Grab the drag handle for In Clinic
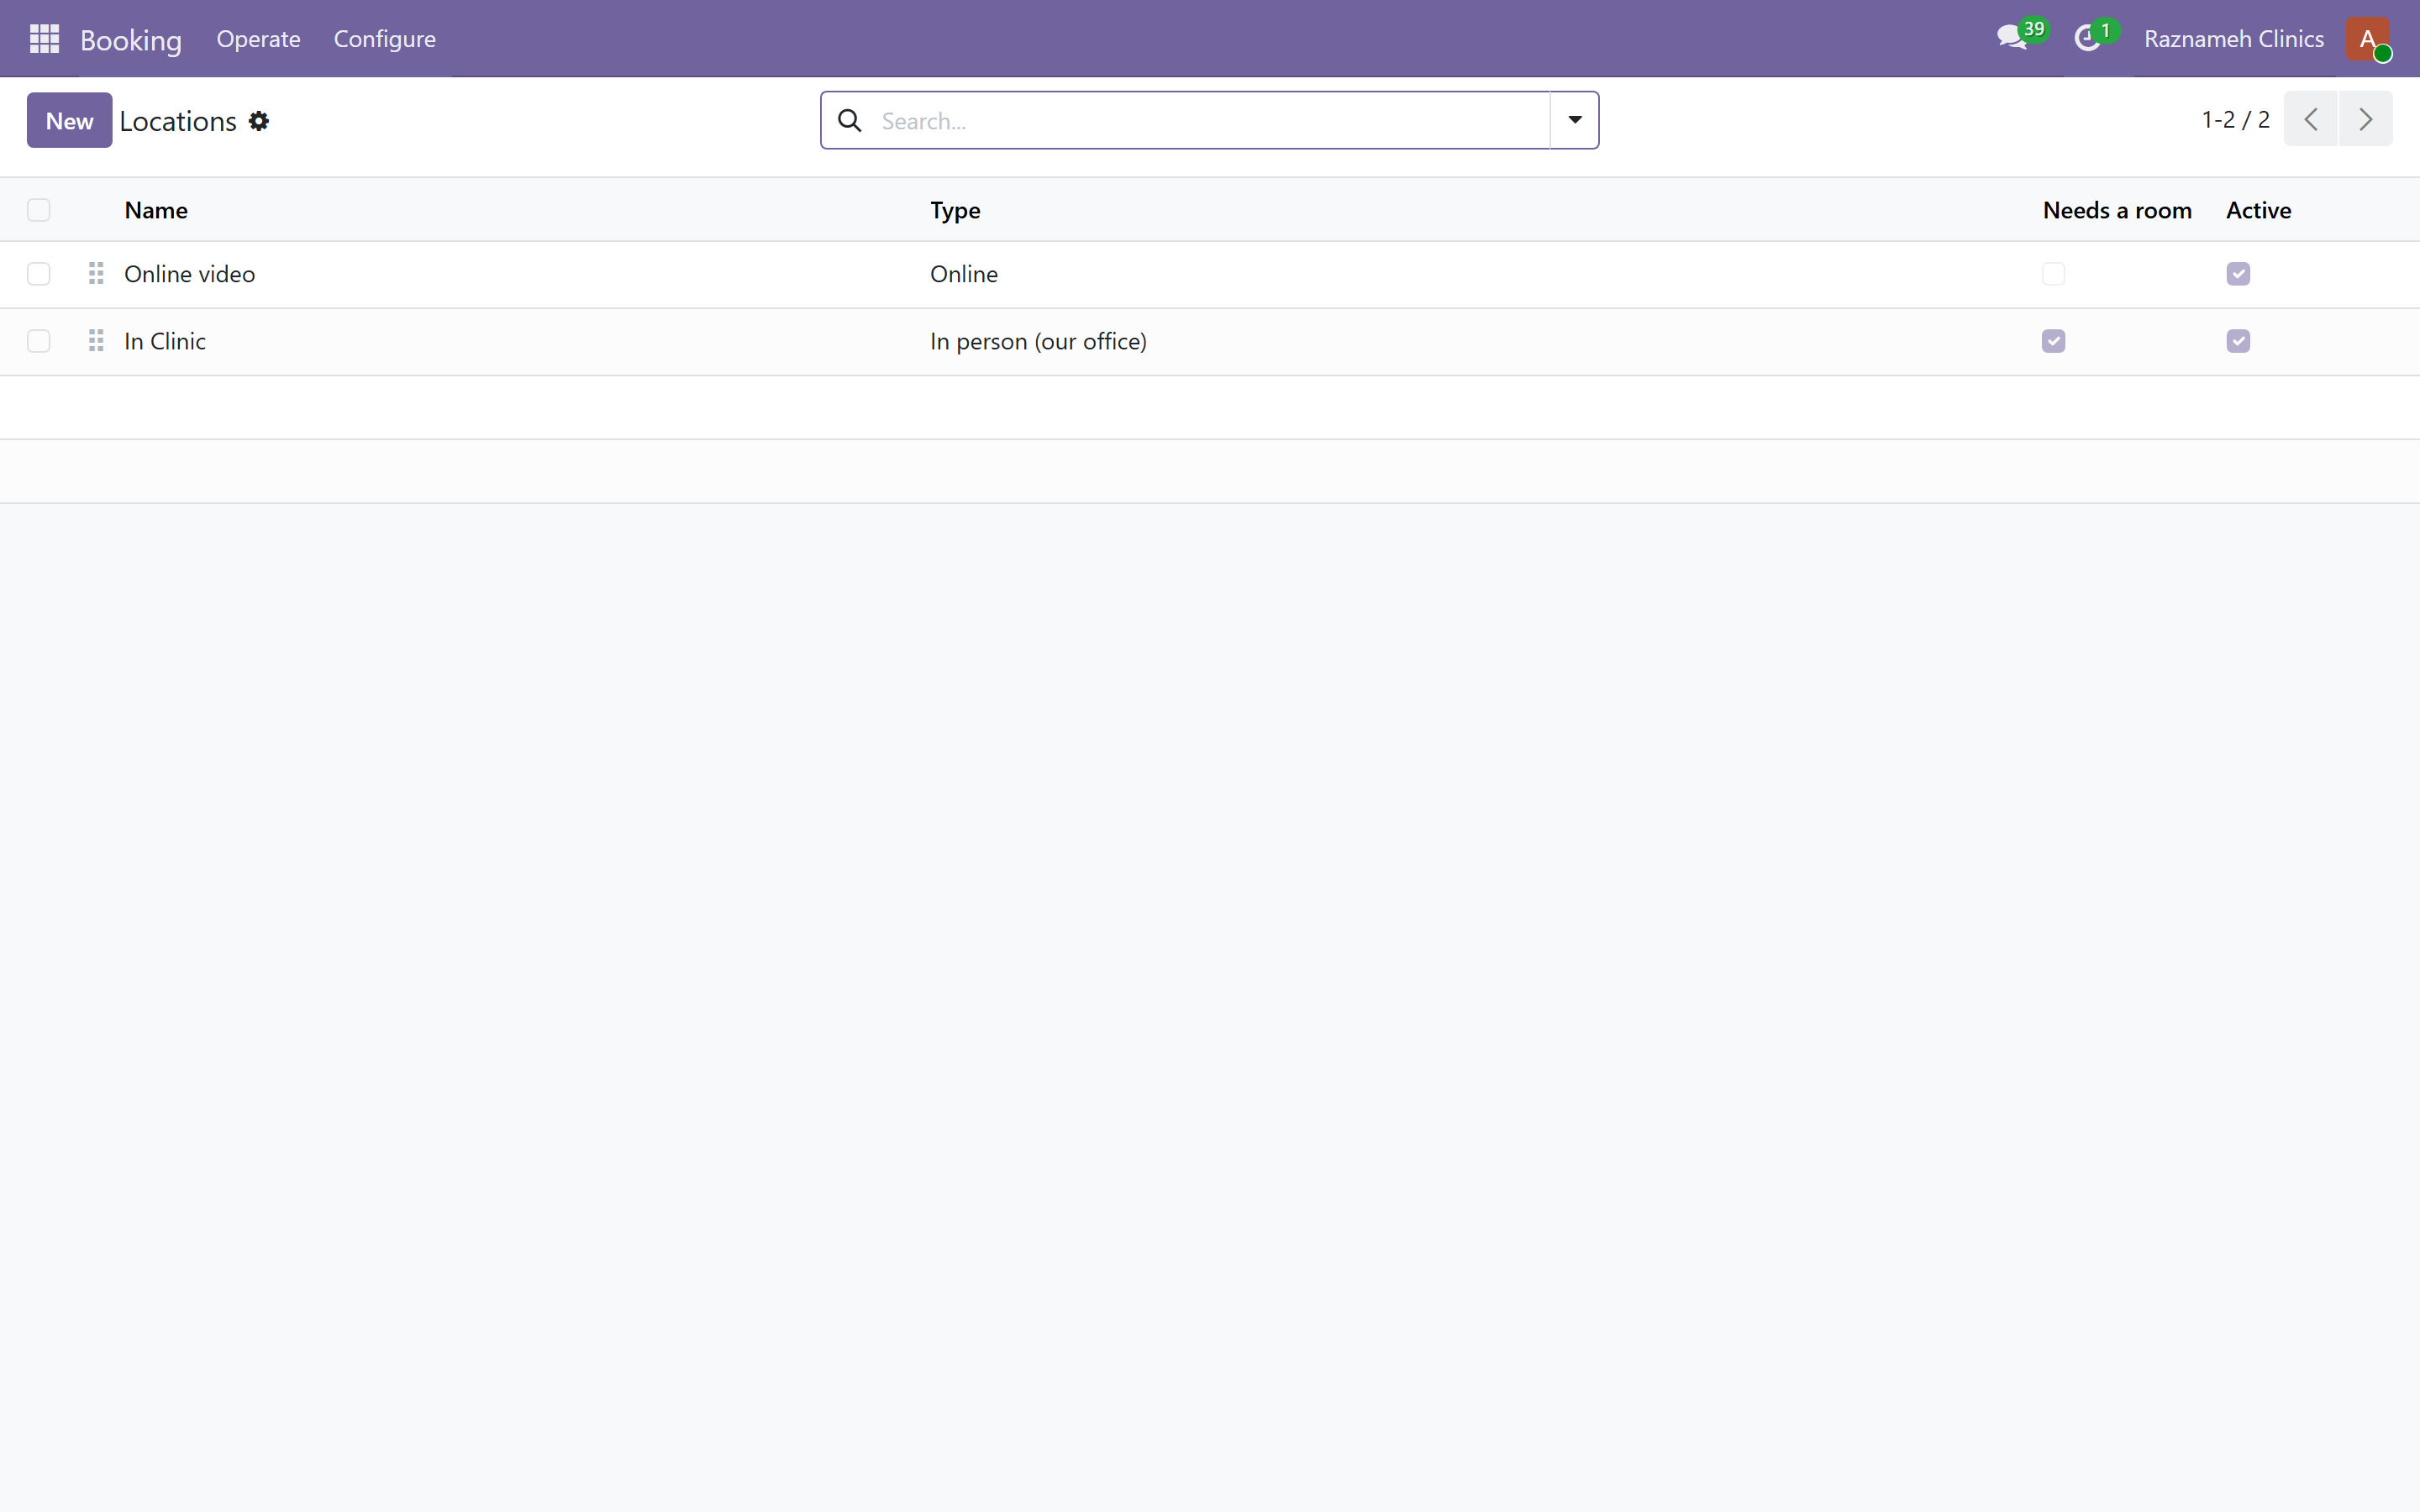The width and height of the screenshot is (2420, 1512). (x=96, y=341)
